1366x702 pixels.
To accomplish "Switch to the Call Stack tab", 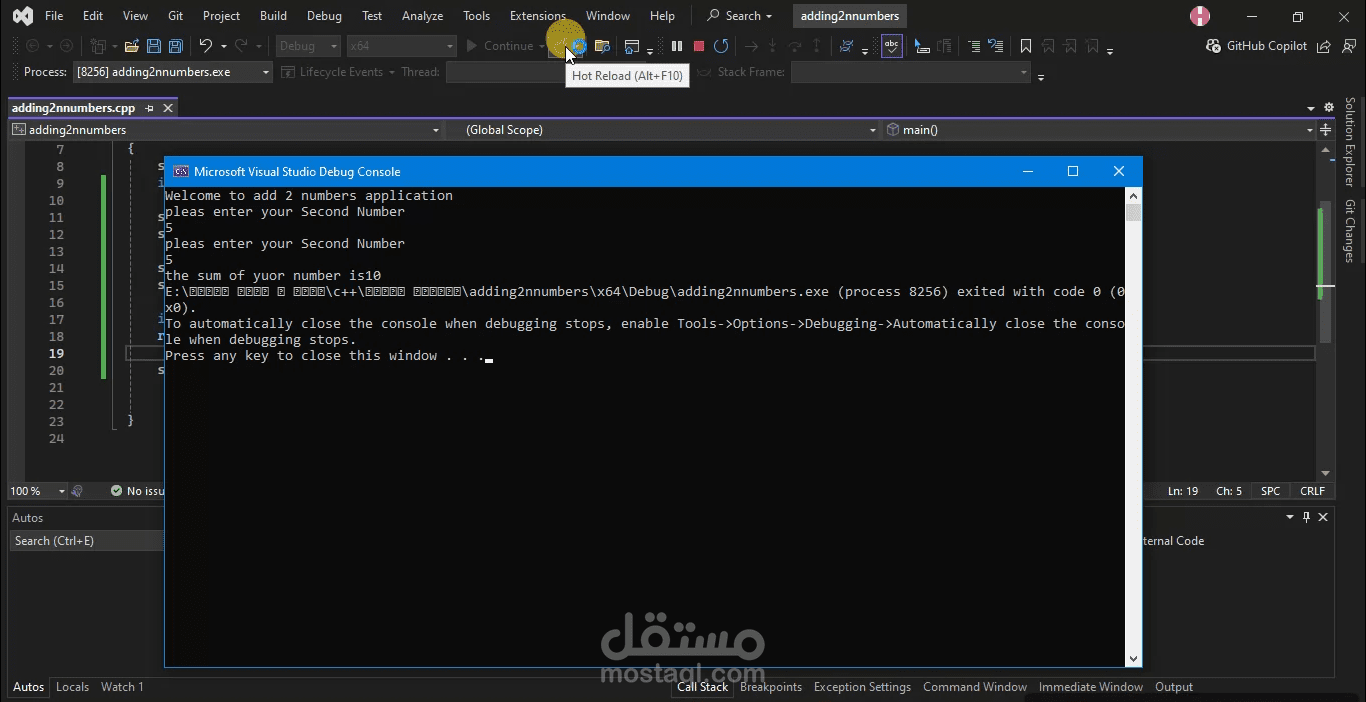I will [x=702, y=687].
